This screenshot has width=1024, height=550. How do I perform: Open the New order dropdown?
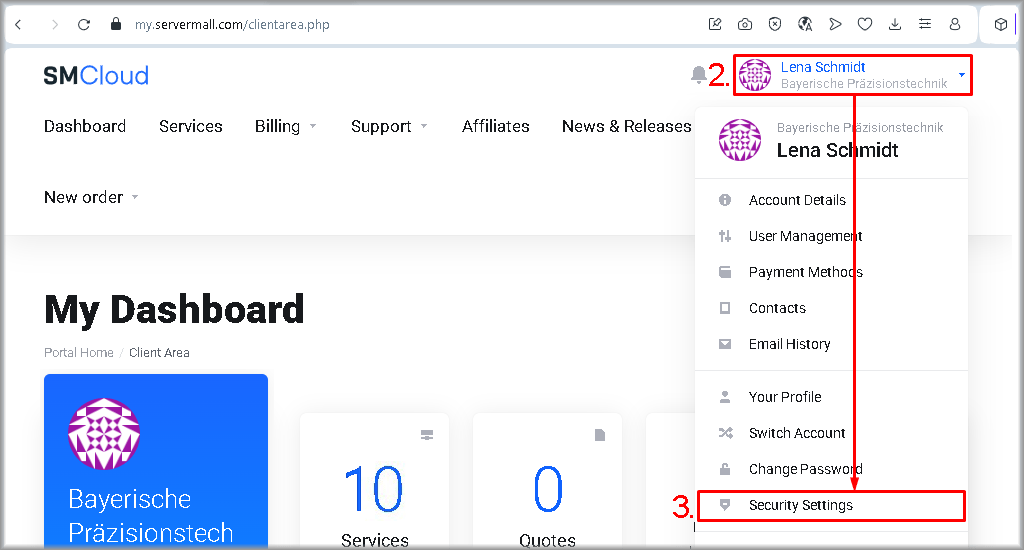point(91,197)
